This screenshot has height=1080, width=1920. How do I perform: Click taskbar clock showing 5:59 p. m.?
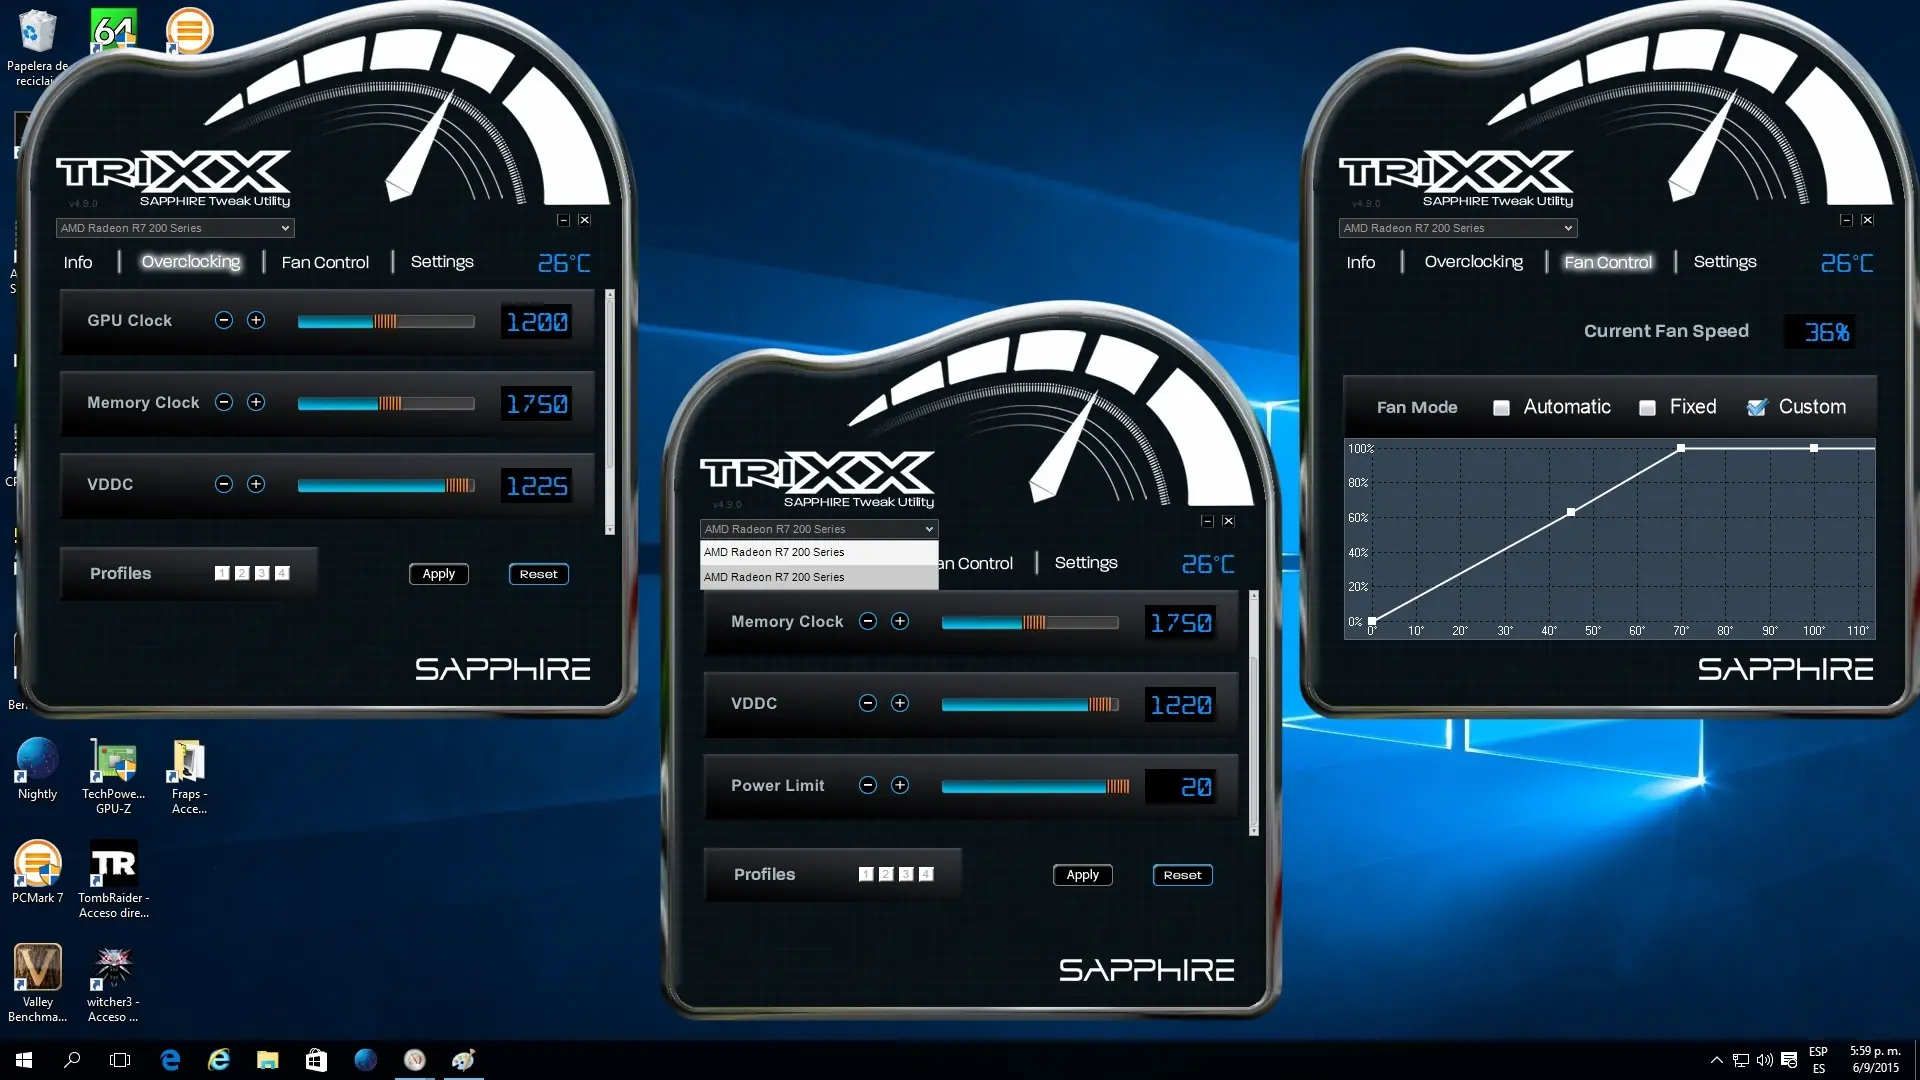(1875, 1060)
